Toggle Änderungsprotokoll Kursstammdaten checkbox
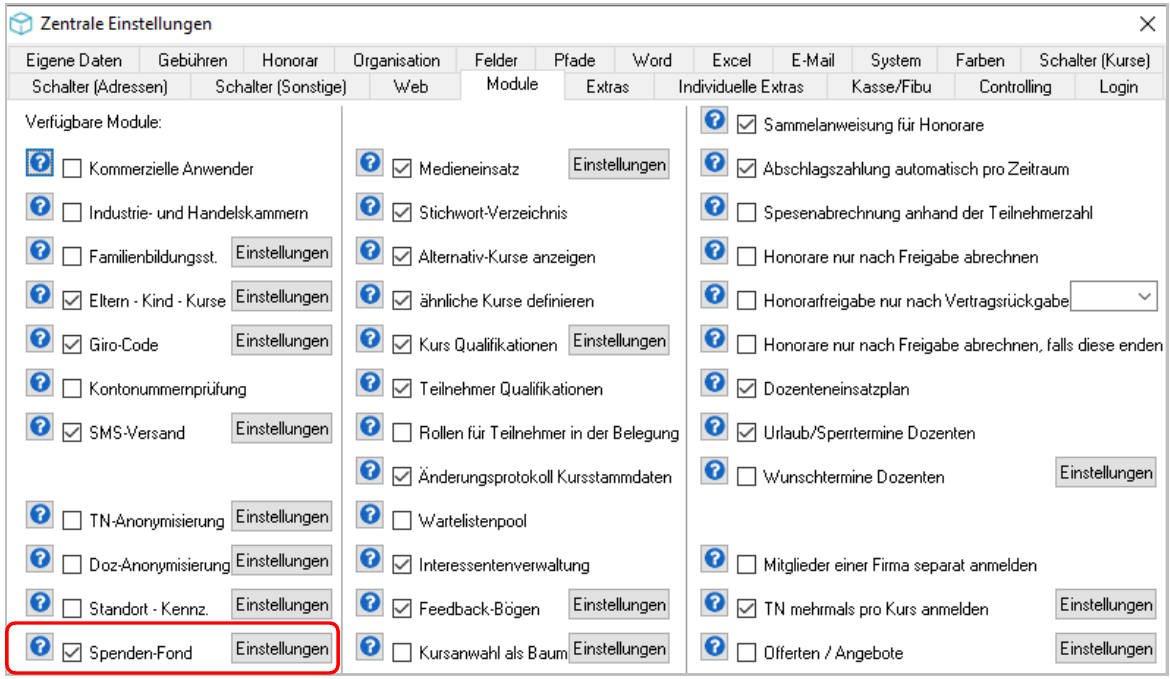 [402, 477]
